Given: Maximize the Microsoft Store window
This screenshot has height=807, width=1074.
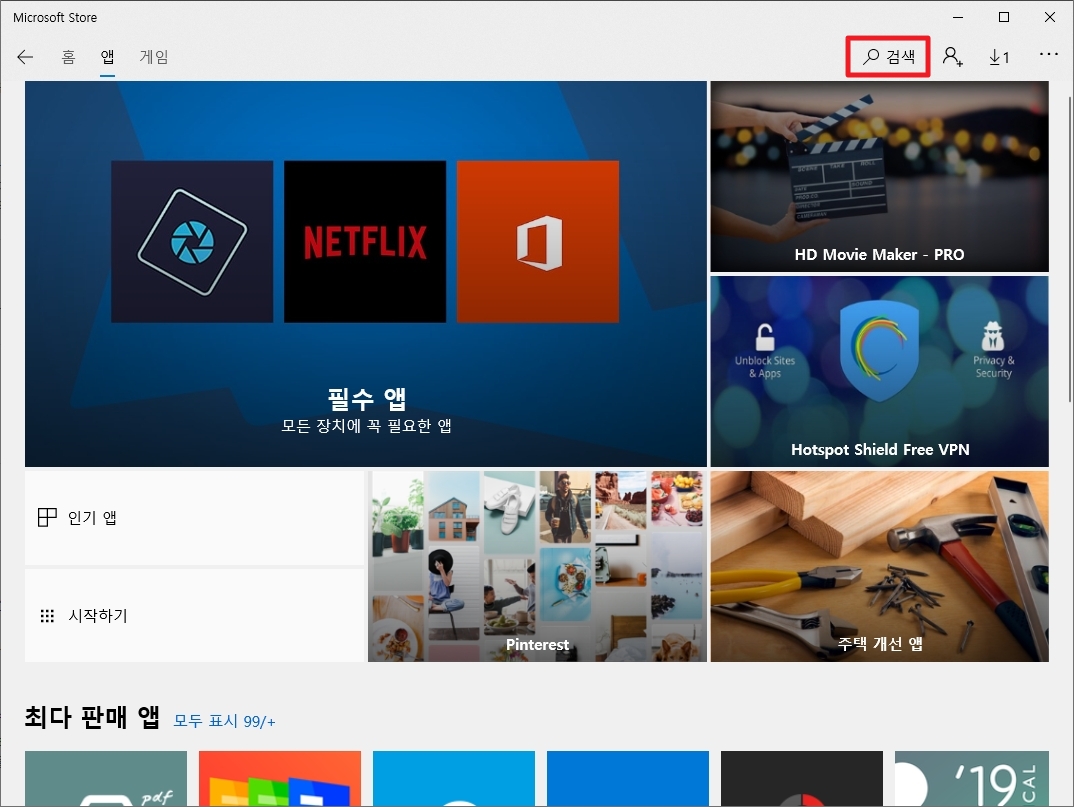Looking at the screenshot, I should [x=1003, y=17].
